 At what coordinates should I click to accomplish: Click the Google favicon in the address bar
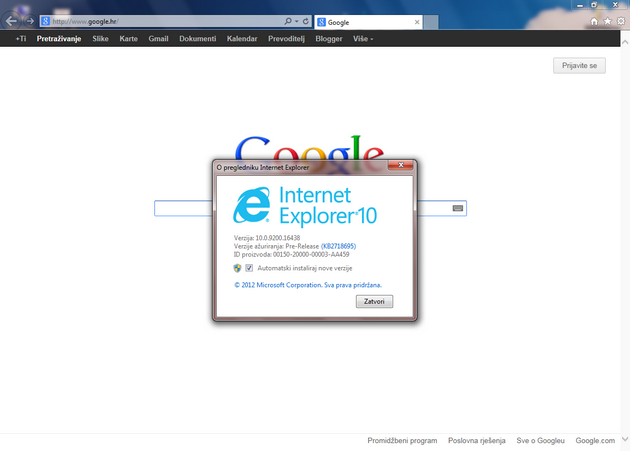[45, 21]
